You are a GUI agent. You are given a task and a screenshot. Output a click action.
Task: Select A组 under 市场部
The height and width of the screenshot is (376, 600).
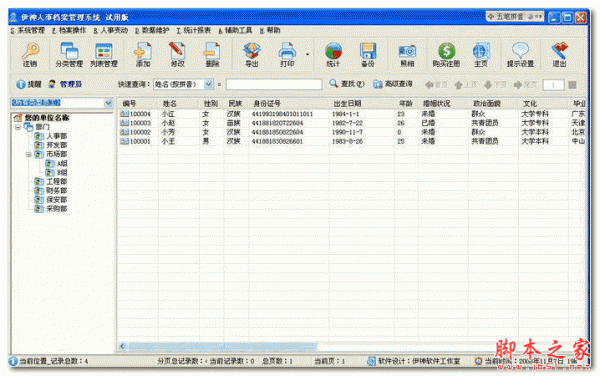tap(62, 164)
